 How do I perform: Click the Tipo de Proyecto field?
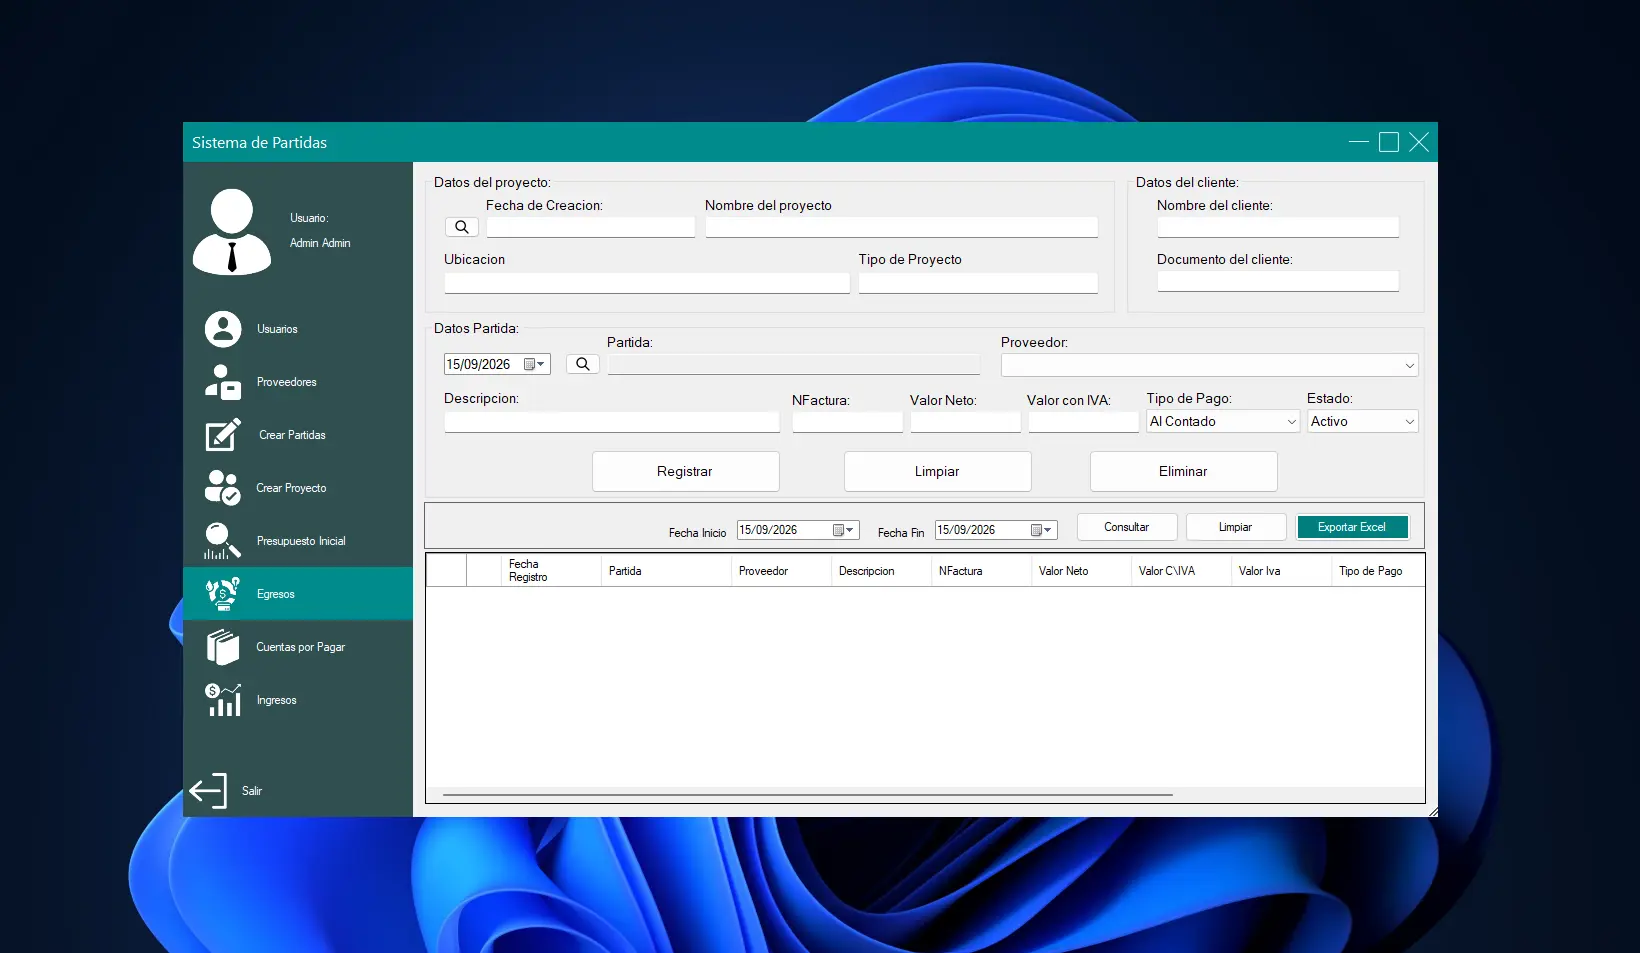pos(978,283)
